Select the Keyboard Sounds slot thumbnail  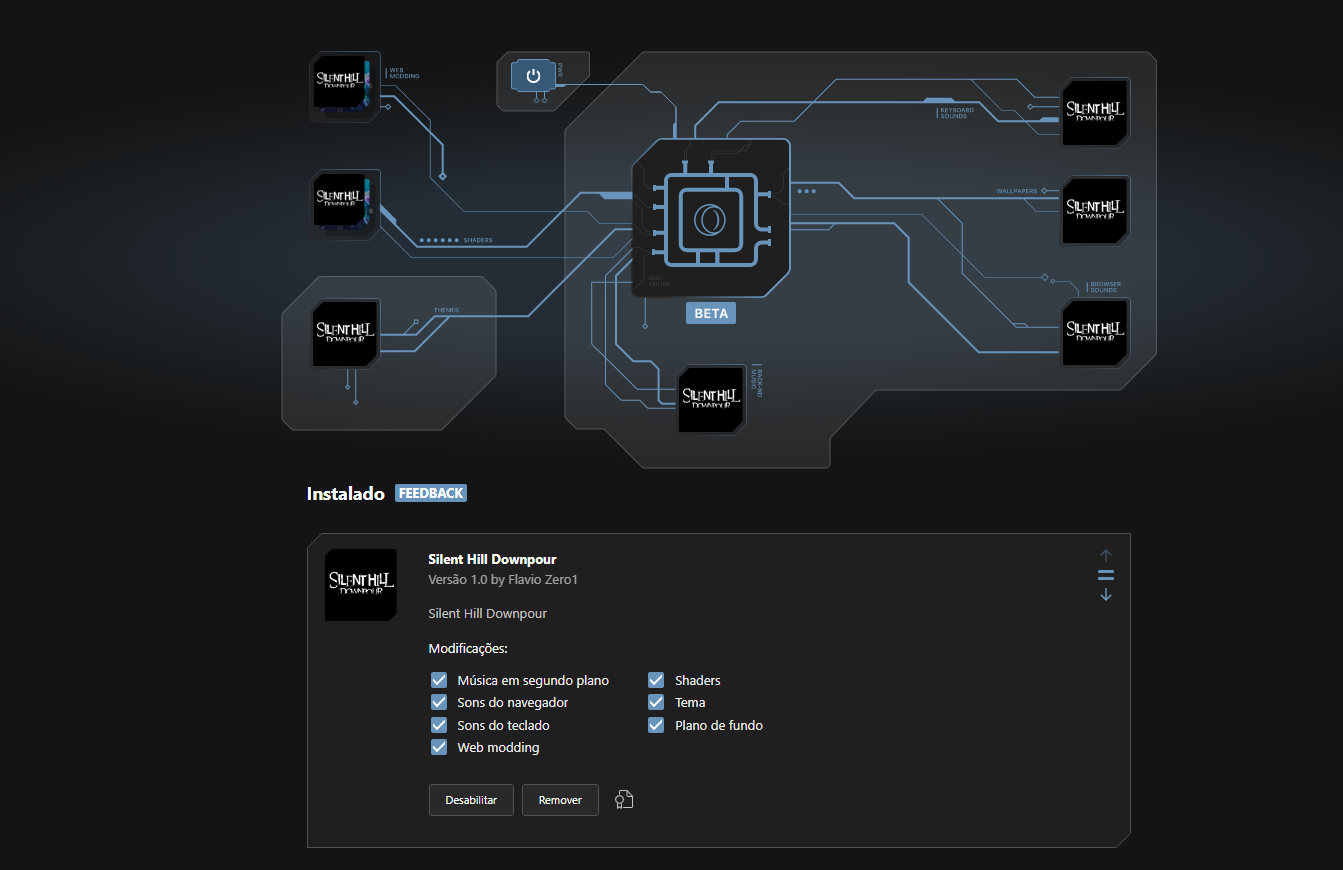1095,112
